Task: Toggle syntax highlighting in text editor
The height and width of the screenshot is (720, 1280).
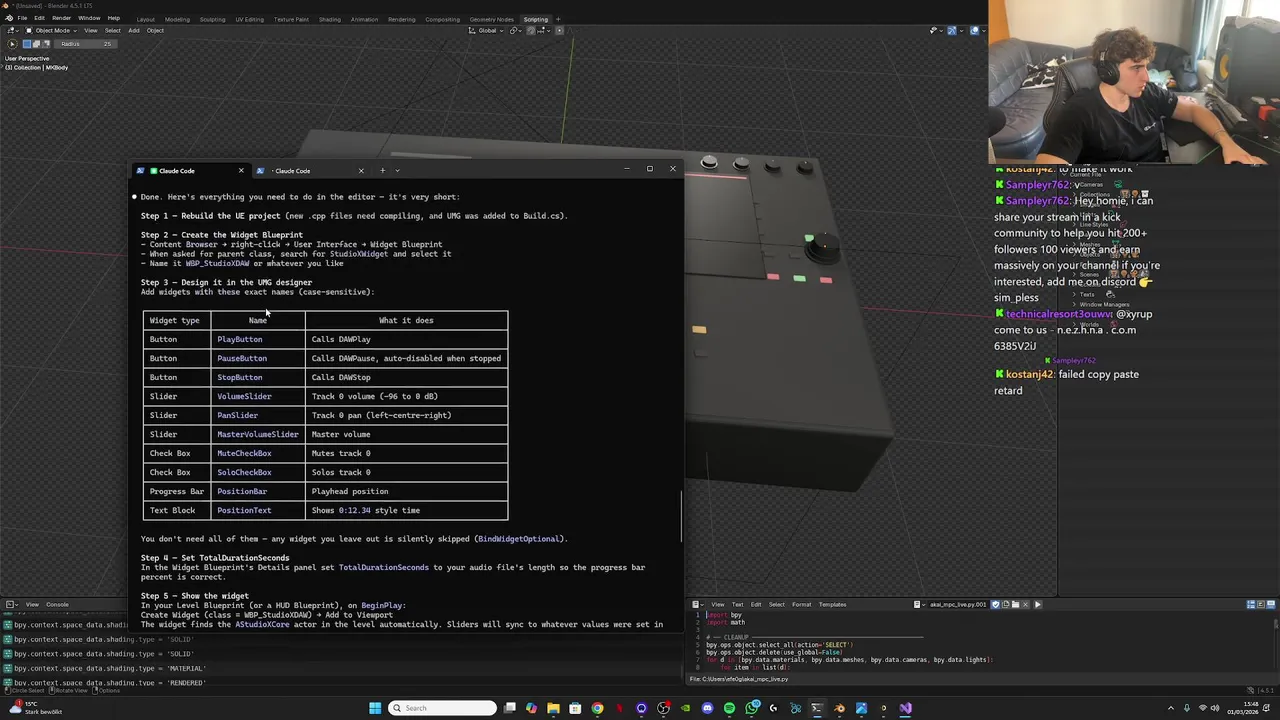Action: point(1271,604)
